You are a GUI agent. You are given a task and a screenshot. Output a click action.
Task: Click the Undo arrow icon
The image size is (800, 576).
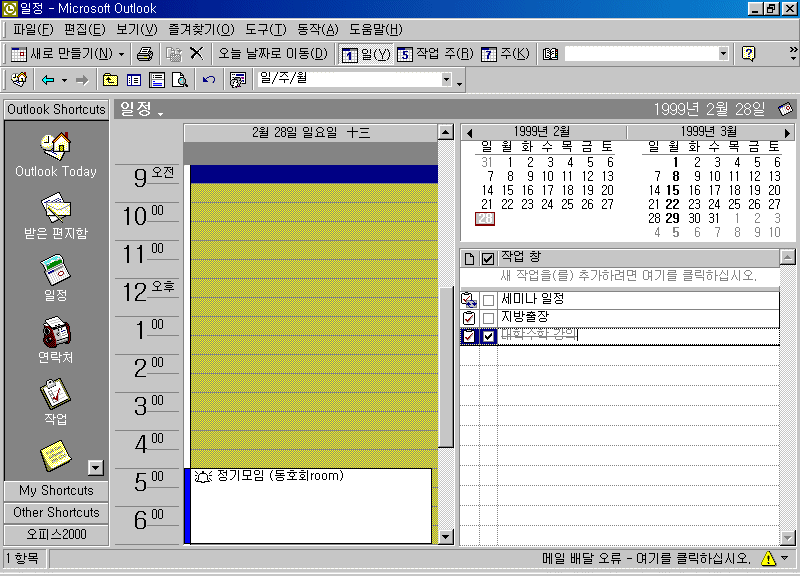pos(208,79)
